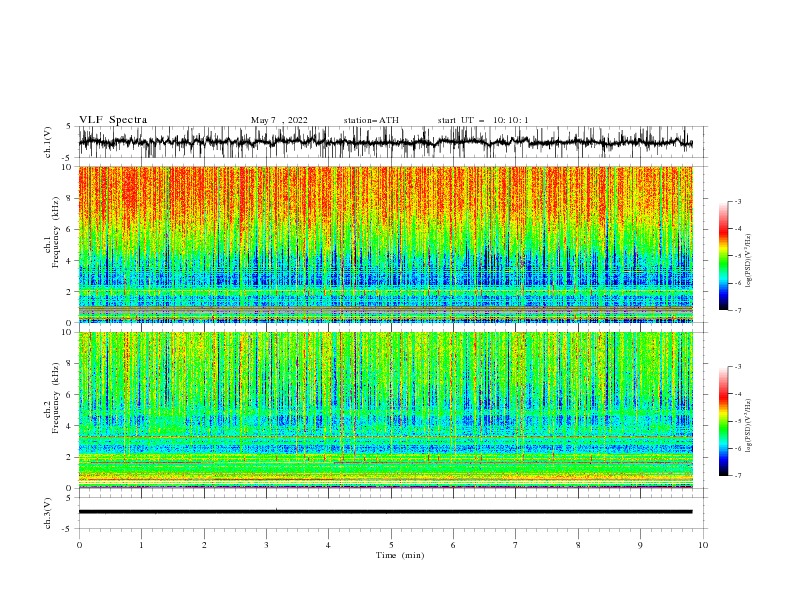Click the "ch.3(V)" axis label
Image resolution: width=792 pixels, height=612 pixels.
click(x=48, y=513)
